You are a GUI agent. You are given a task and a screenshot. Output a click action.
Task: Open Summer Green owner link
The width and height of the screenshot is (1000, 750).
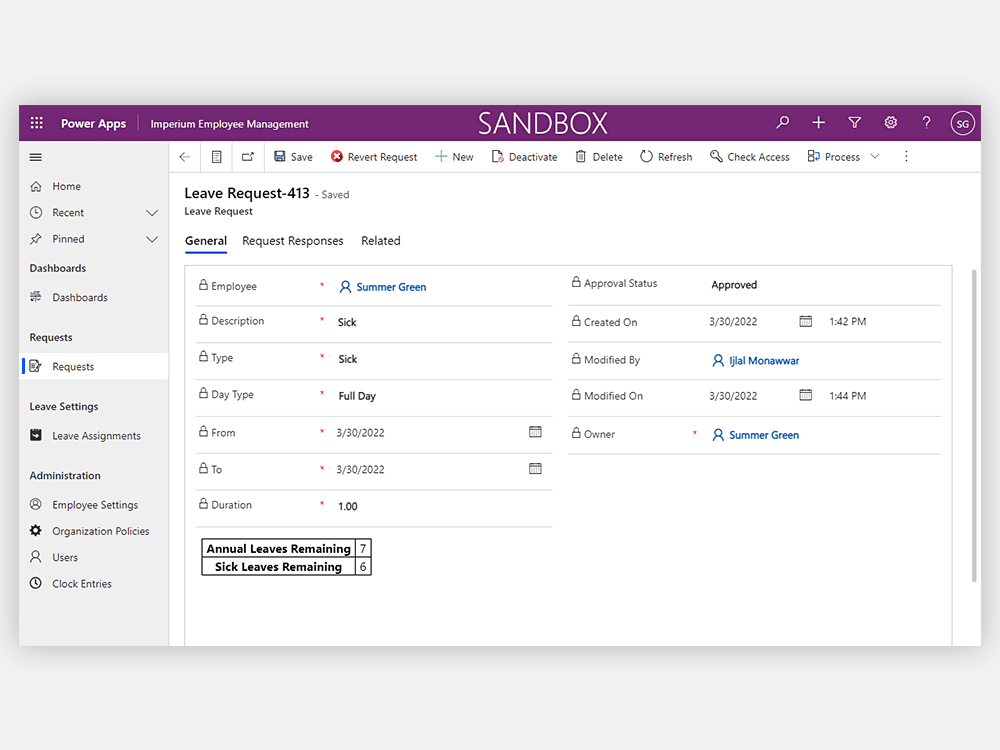[x=764, y=435]
